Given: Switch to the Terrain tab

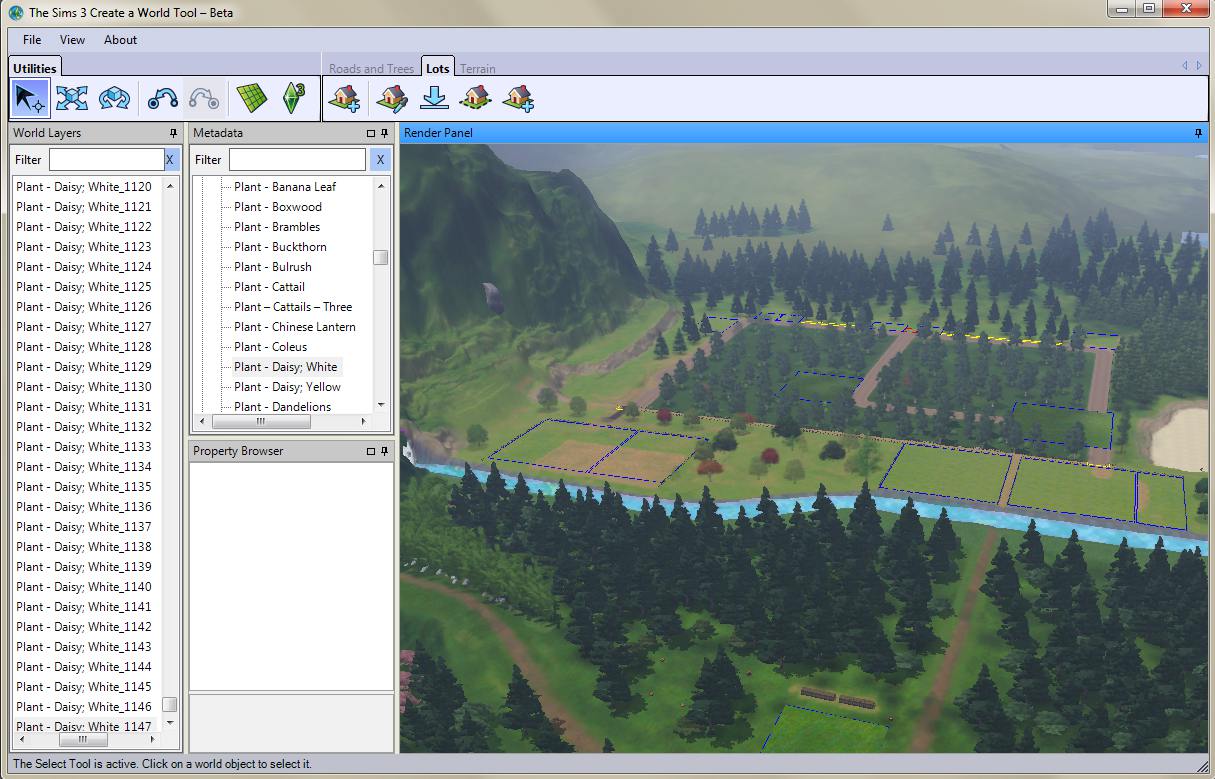Looking at the screenshot, I should click(477, 69).
